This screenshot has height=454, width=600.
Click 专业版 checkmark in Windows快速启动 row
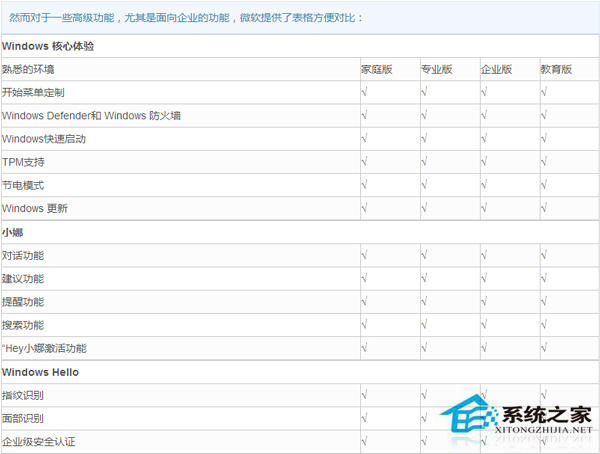(424, 138)
